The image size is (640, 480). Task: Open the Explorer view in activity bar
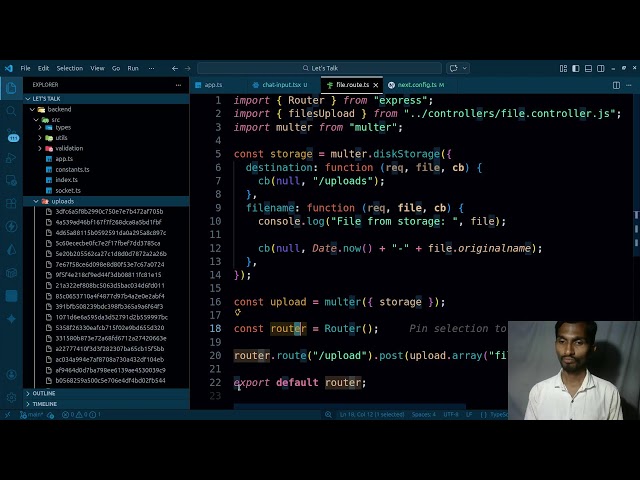click(x=11, y=87)
